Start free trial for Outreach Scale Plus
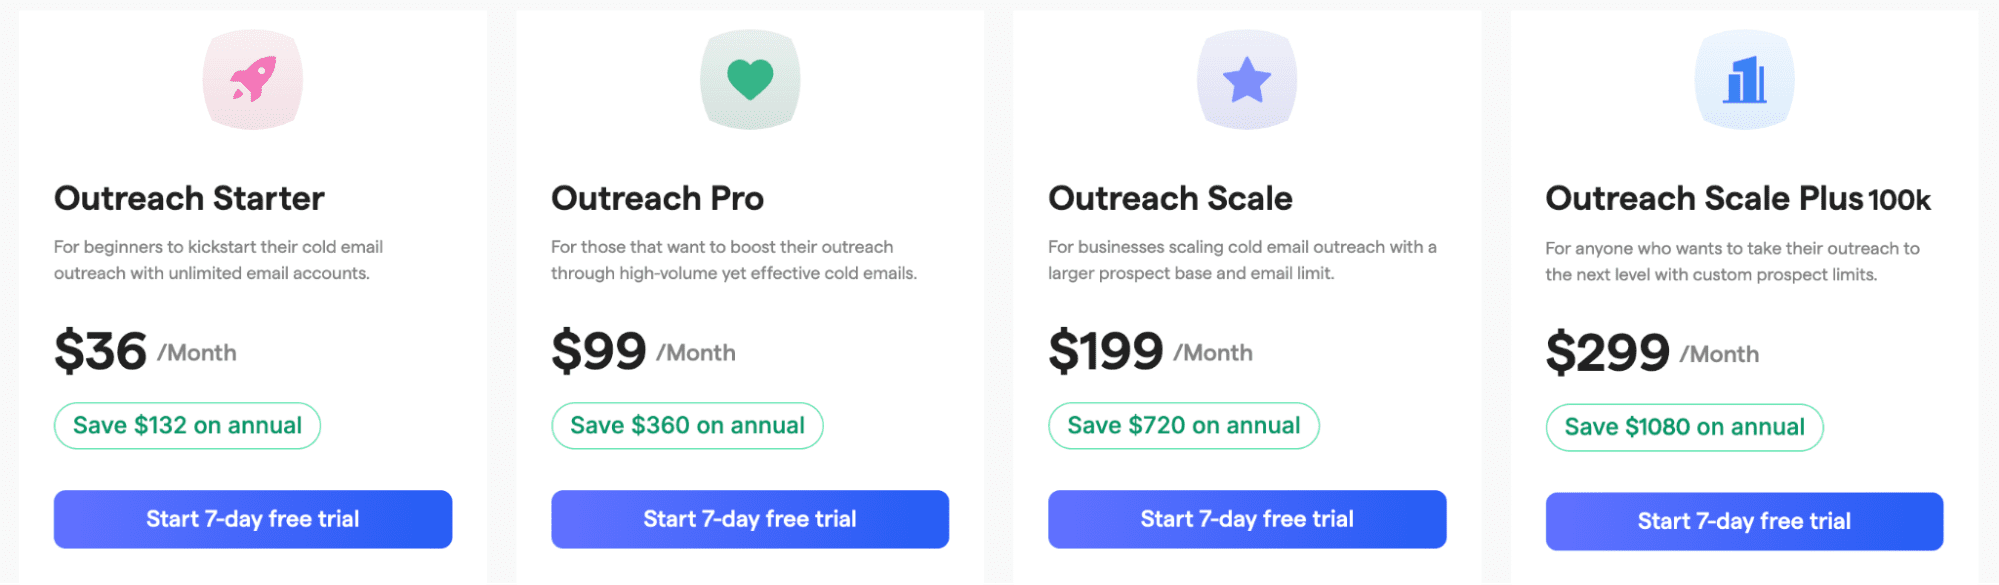1999x585 pixels. (1744, 521)
